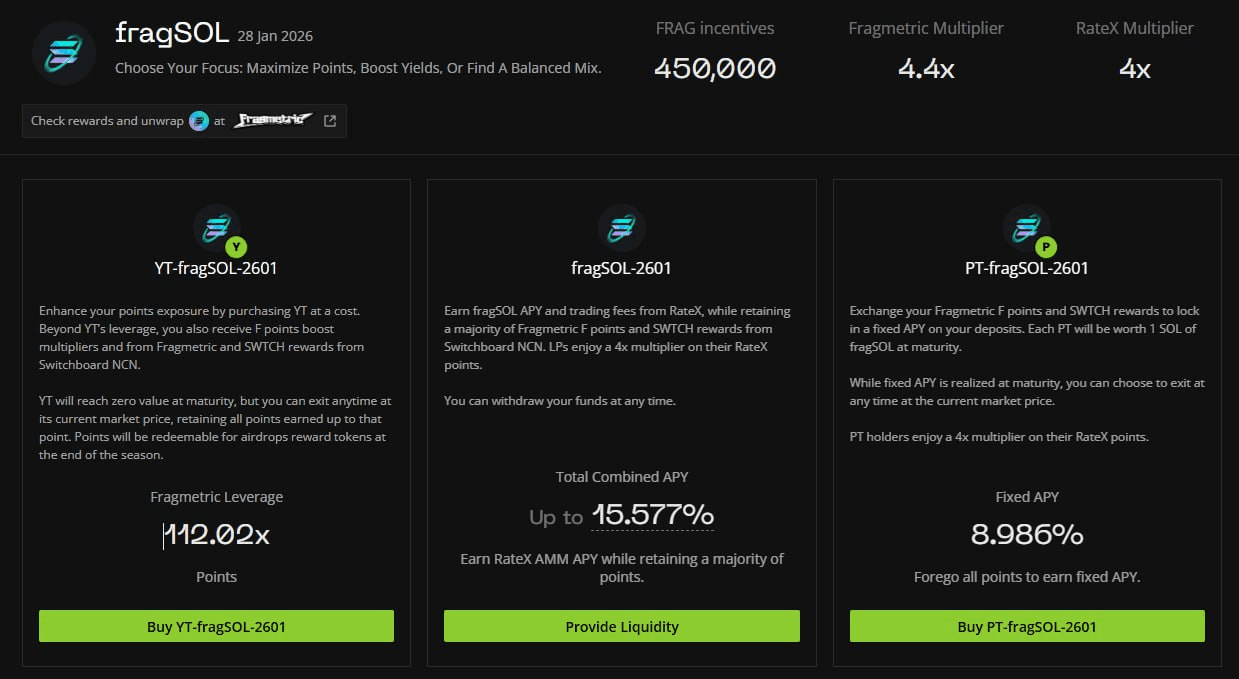
Task: Click the 8.986% Fixed APY value
Action: 1027,535
